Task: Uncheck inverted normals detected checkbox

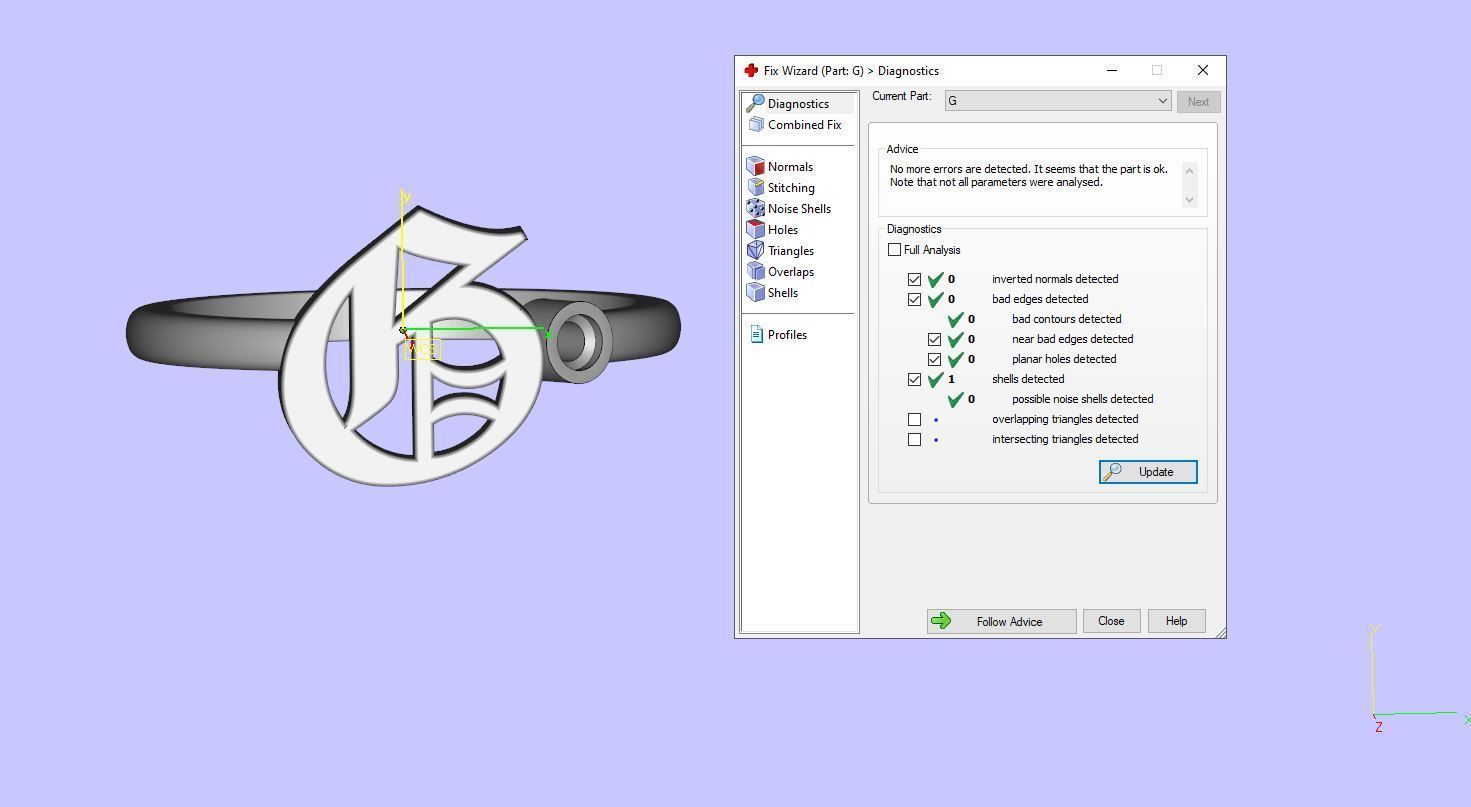Action: (x=914, y=279)
